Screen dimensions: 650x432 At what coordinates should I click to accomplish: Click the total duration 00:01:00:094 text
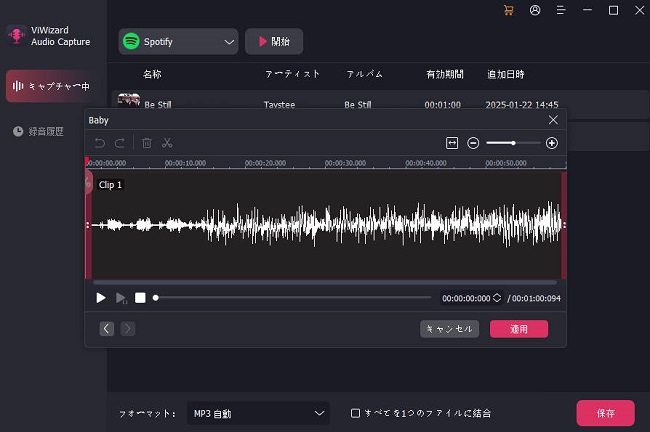[x=536, y=298]
